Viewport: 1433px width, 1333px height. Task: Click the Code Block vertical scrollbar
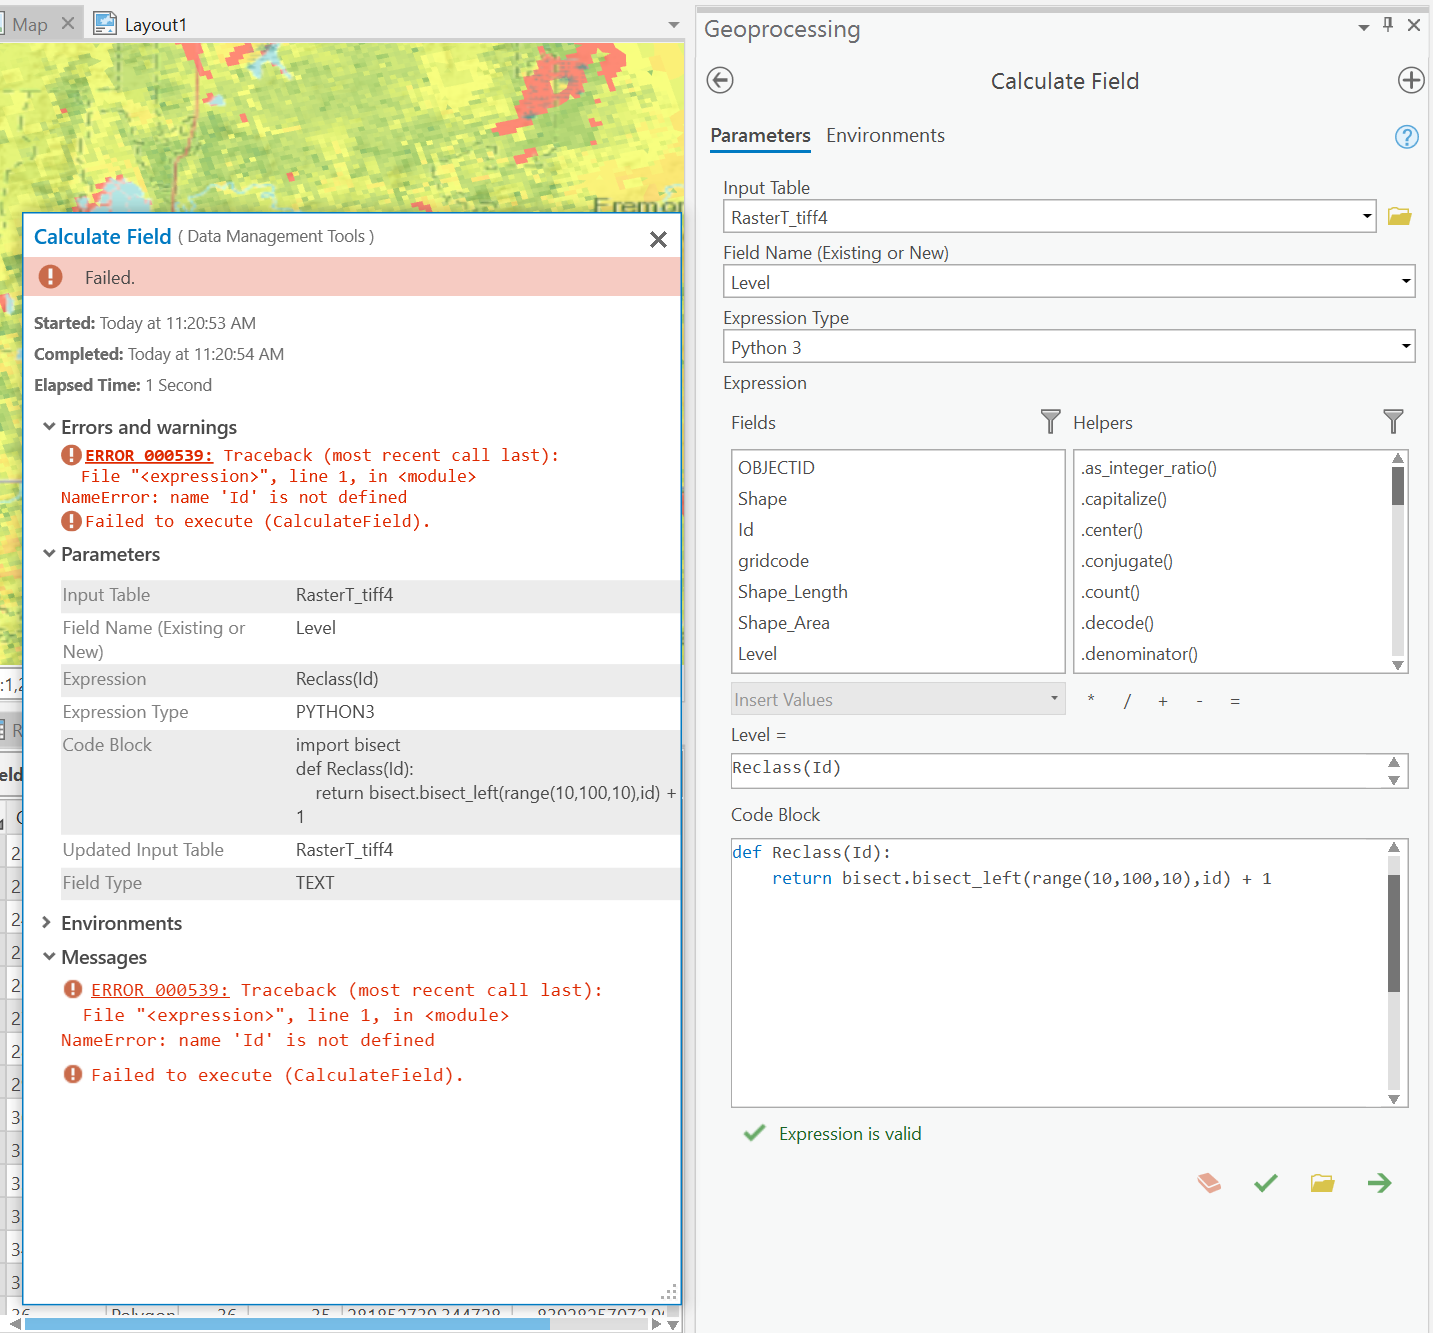tap(1394, 972)
